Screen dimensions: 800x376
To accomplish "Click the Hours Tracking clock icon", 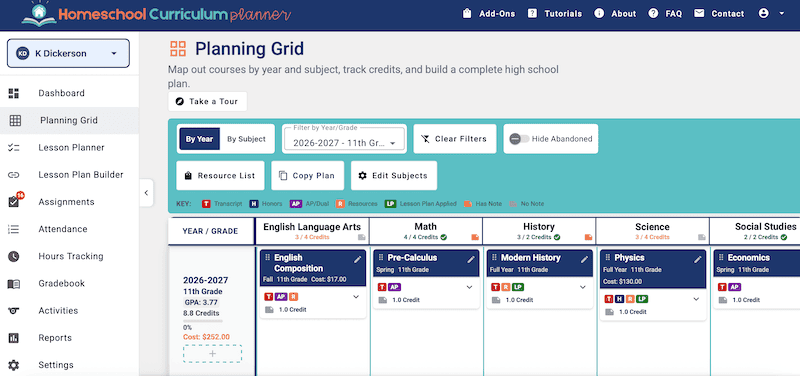I will tap(14, 256).
